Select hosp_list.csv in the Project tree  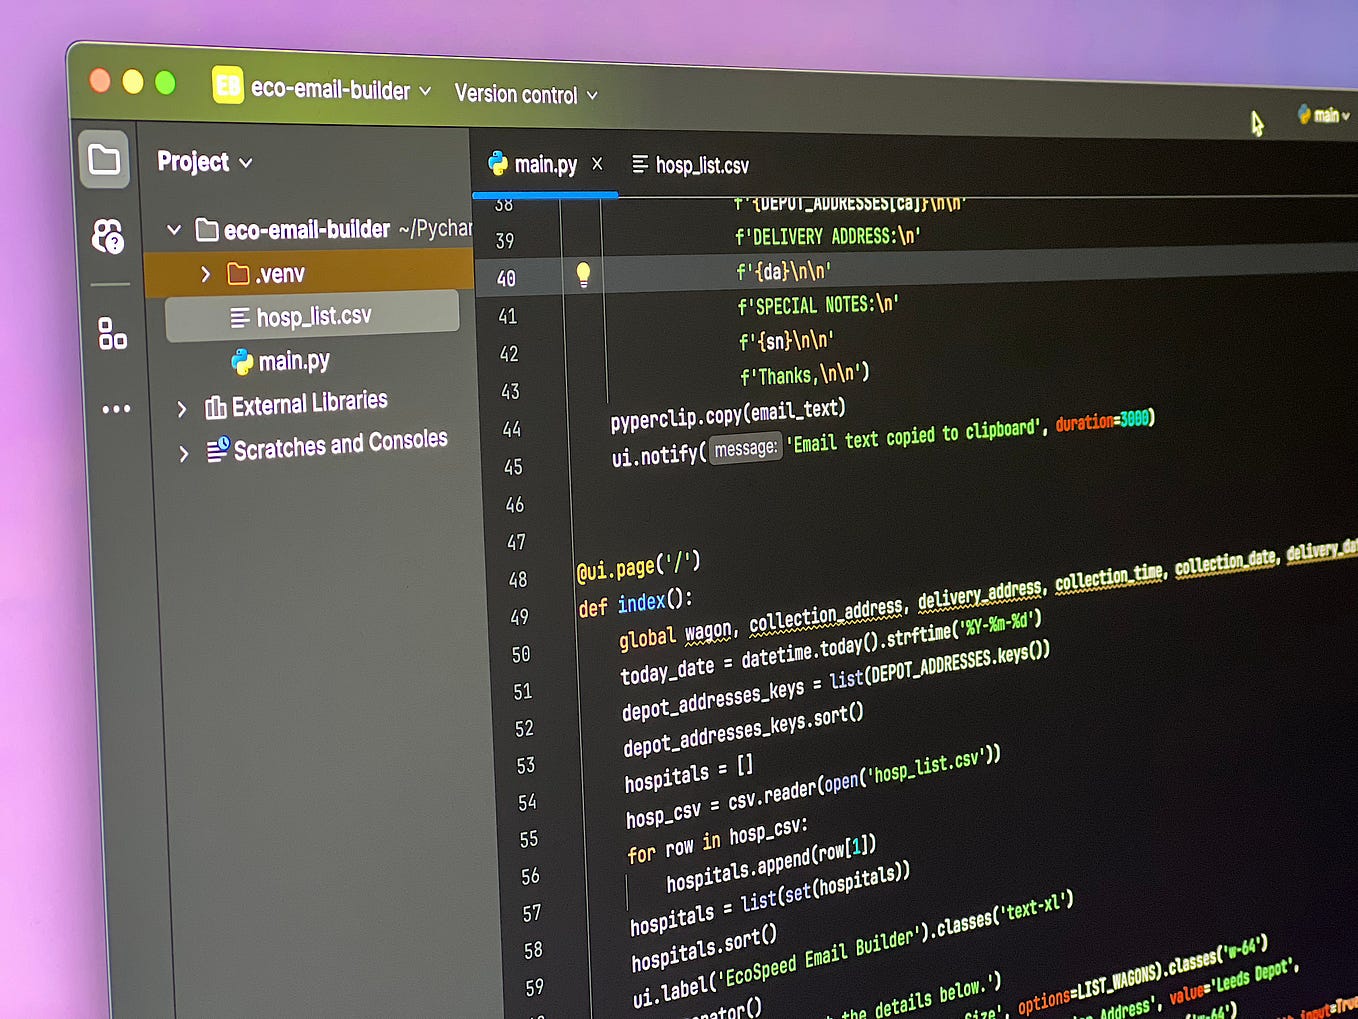click(x=314, y=315)
